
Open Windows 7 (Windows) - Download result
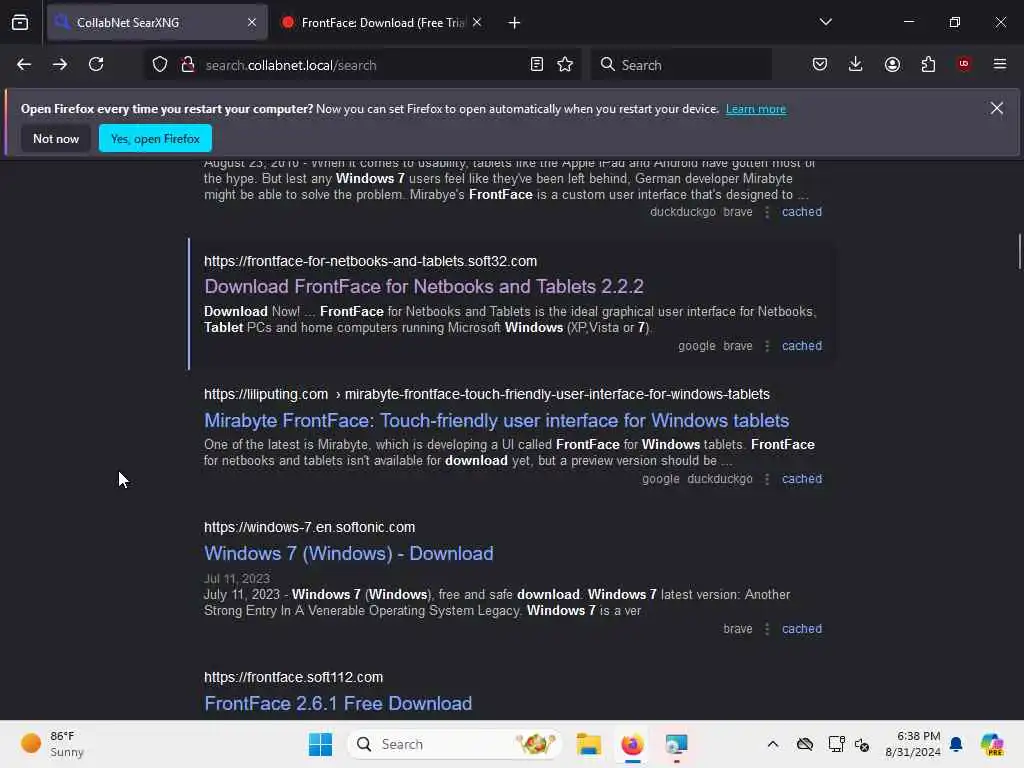(349, 554)
